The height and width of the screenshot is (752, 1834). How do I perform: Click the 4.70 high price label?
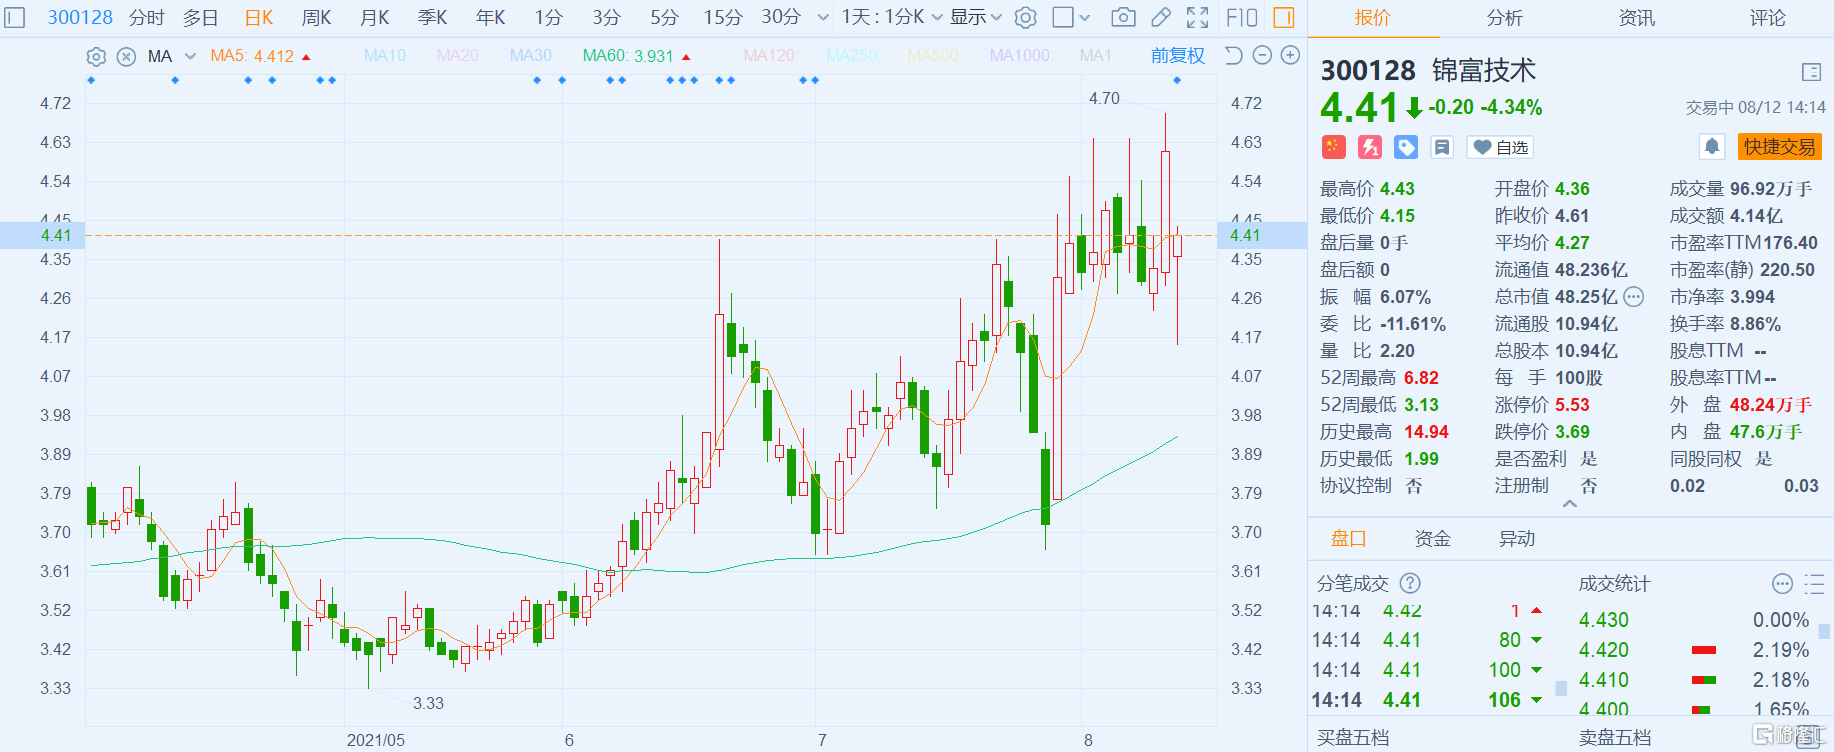pyautogui.click(x=1104, y=98)
